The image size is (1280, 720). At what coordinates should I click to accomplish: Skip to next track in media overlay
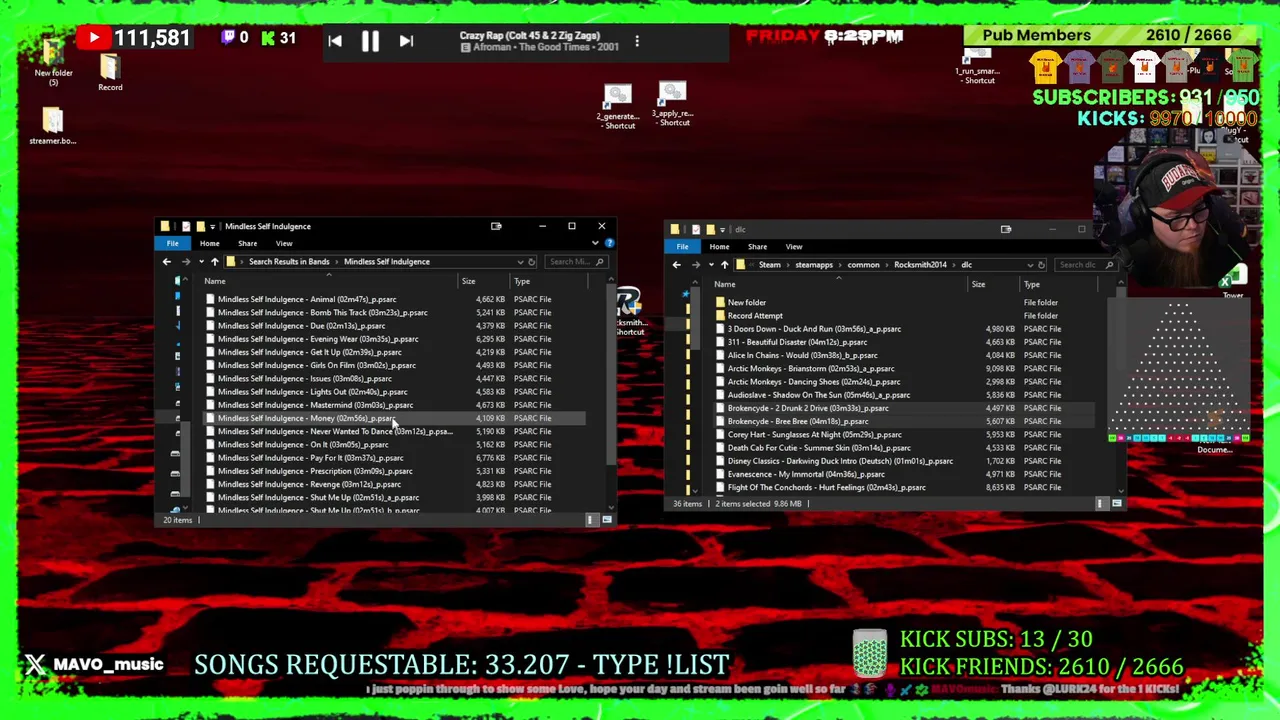pos(406,41)
